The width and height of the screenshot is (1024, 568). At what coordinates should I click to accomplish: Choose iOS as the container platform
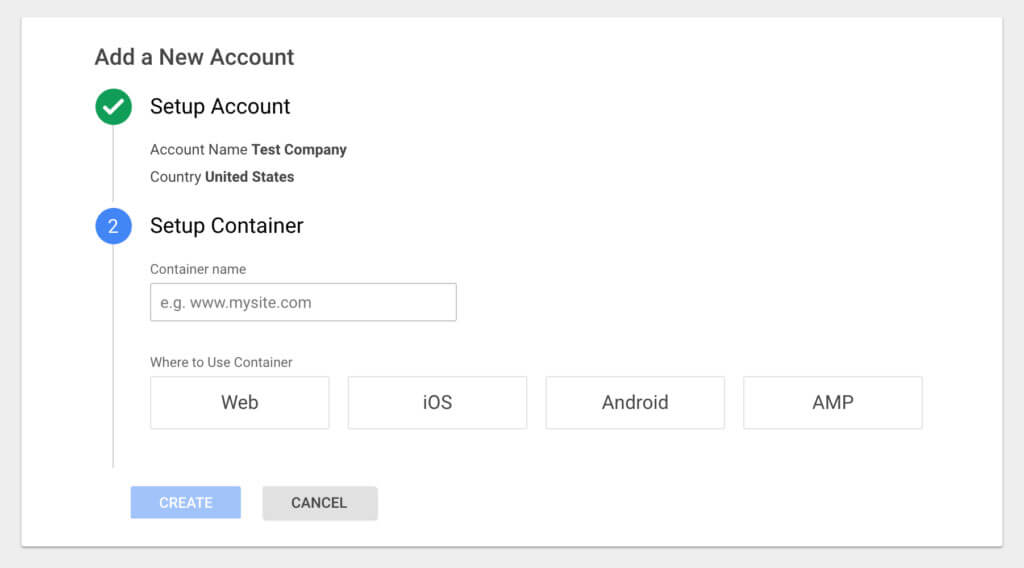(x=438, y=402)
